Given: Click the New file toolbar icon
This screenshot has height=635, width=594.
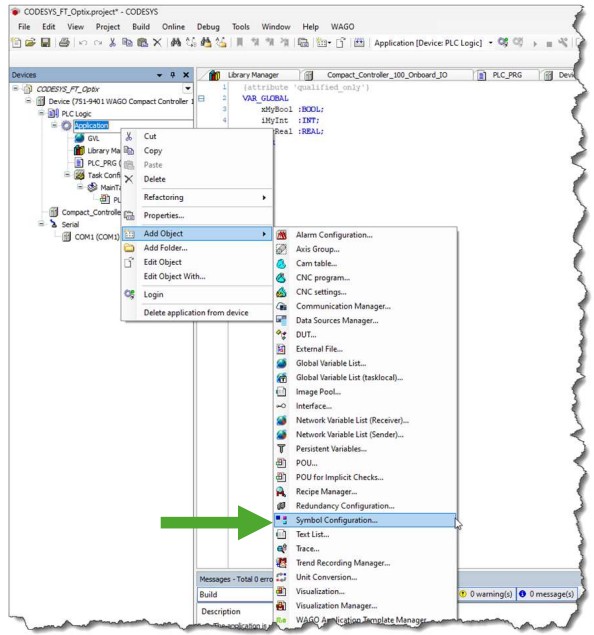Looking at the screenshot, I should 16,43.
